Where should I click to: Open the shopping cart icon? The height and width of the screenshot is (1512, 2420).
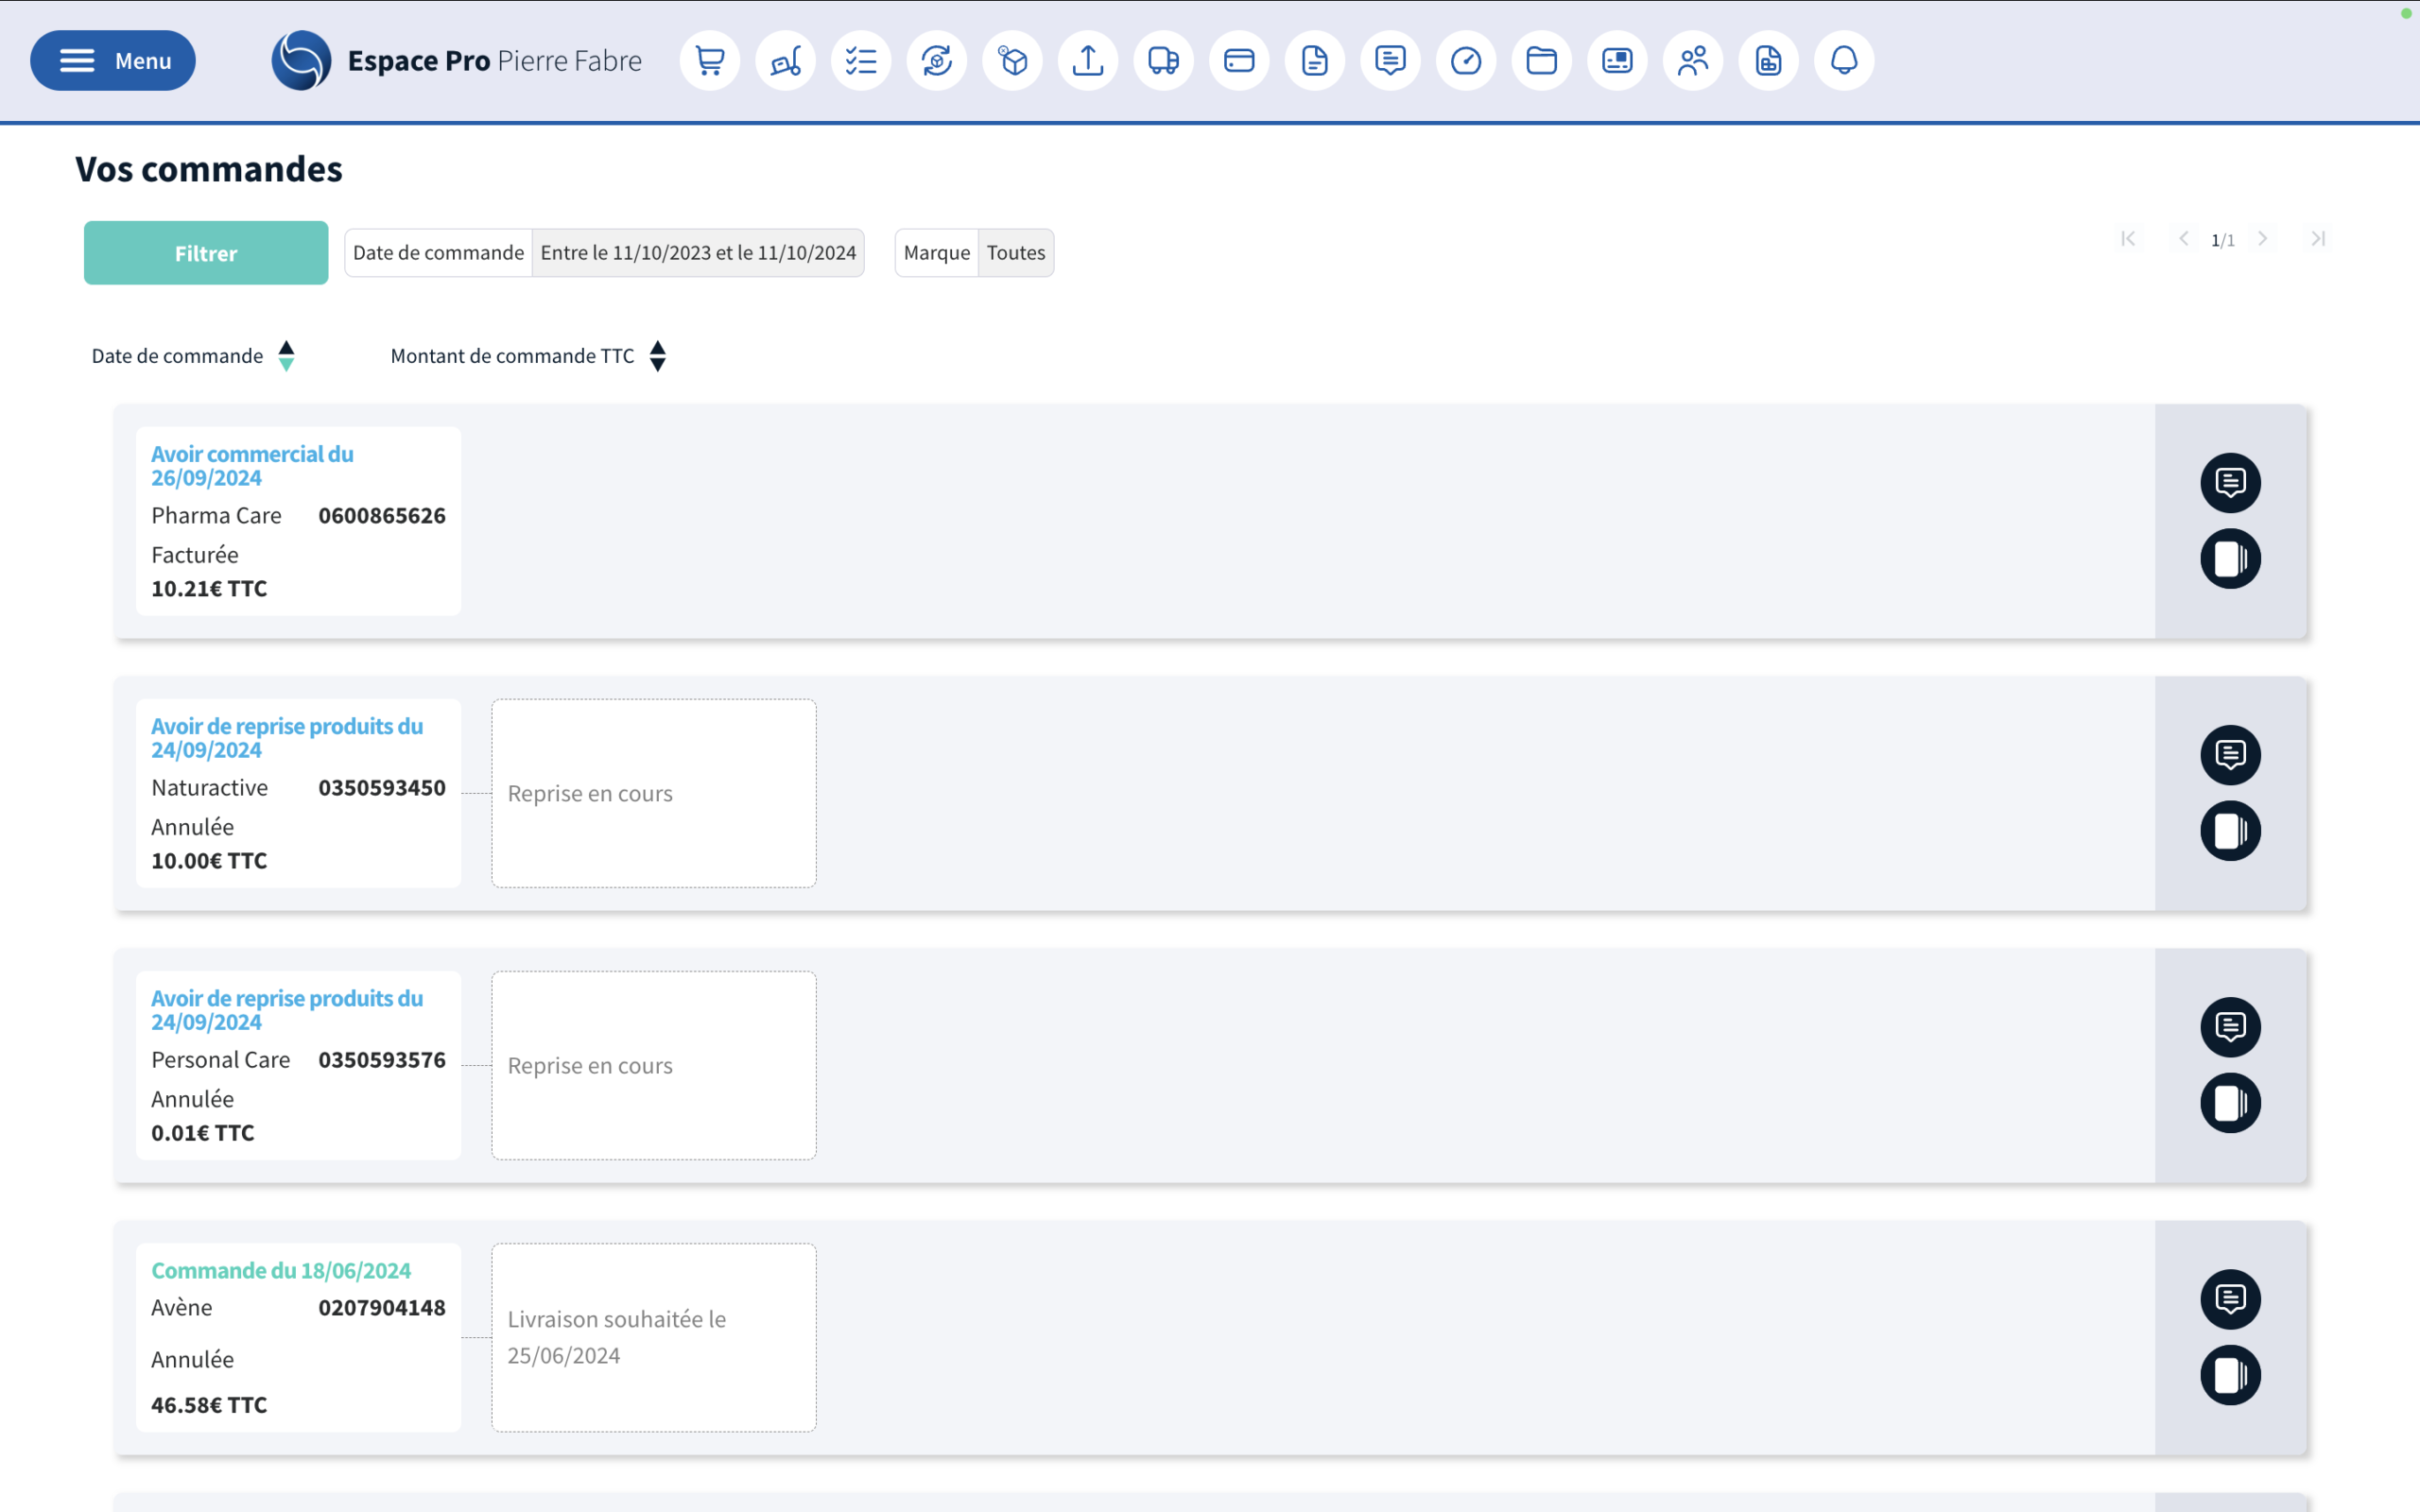pyautogui.click(x=710, y=61)
